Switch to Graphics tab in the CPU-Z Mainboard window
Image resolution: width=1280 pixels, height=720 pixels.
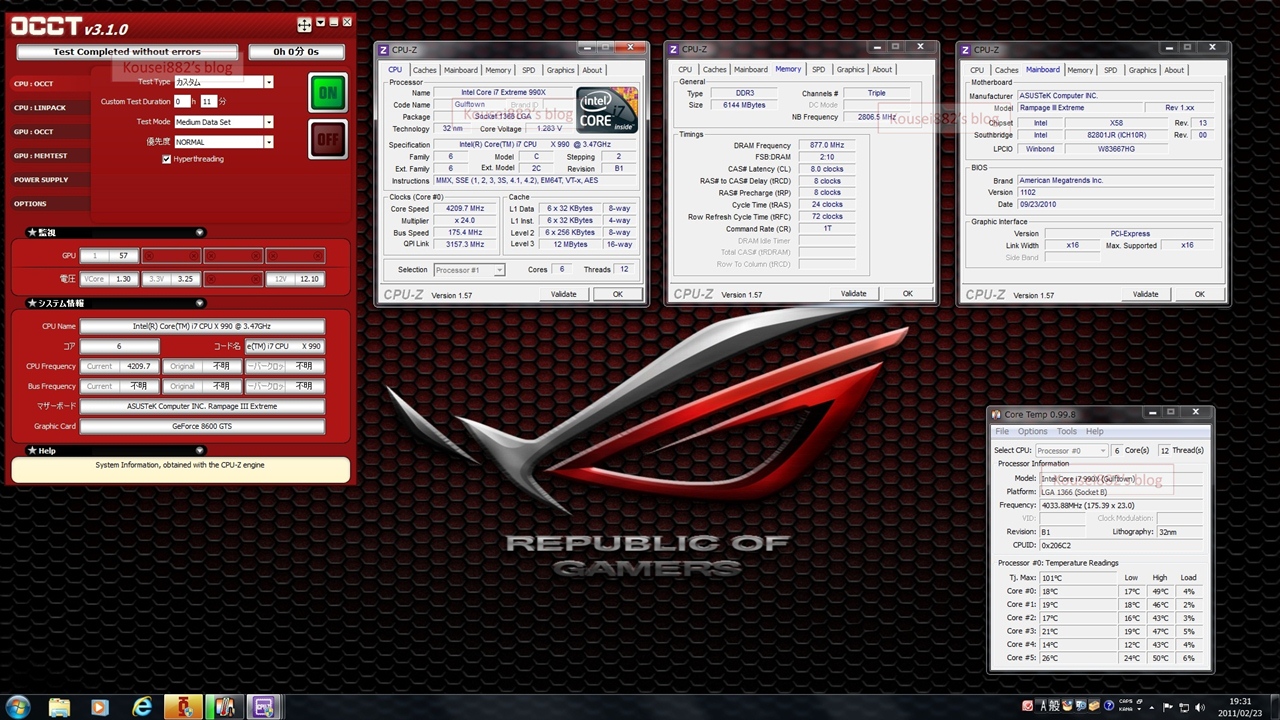tap(1142, 70)
